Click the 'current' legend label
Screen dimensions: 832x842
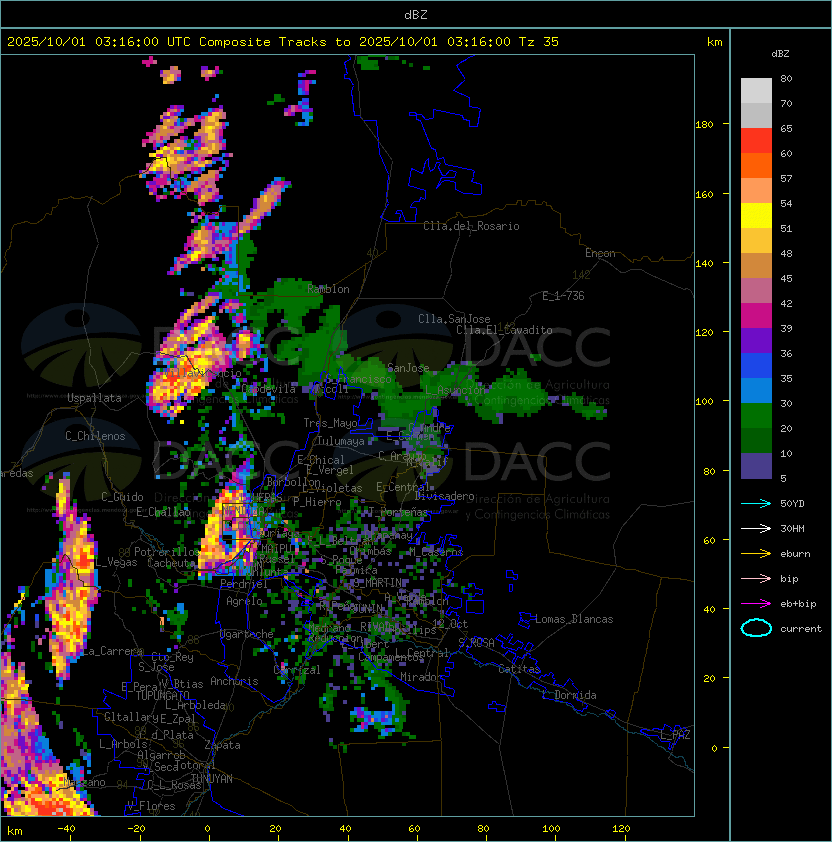[x=801, y=629]
